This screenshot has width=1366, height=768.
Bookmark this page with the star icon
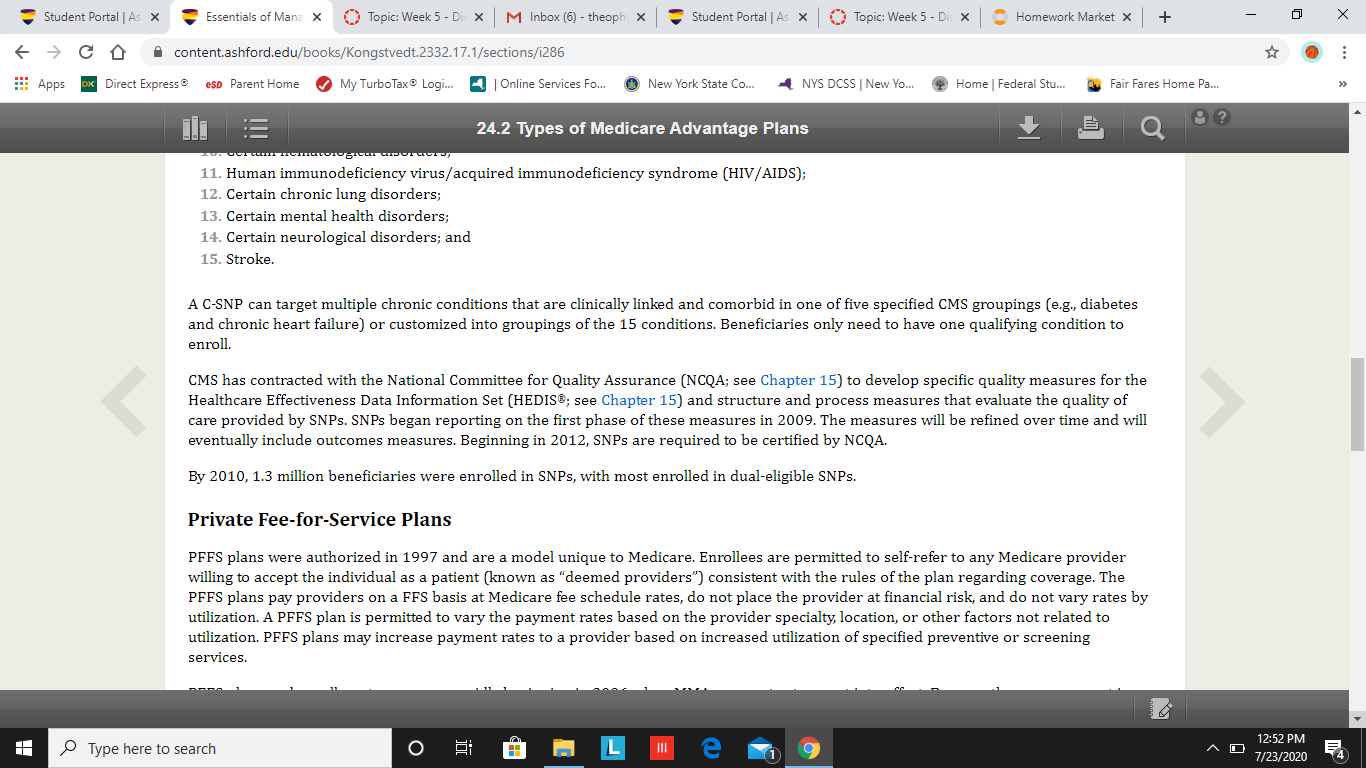tap(1272, 52)
